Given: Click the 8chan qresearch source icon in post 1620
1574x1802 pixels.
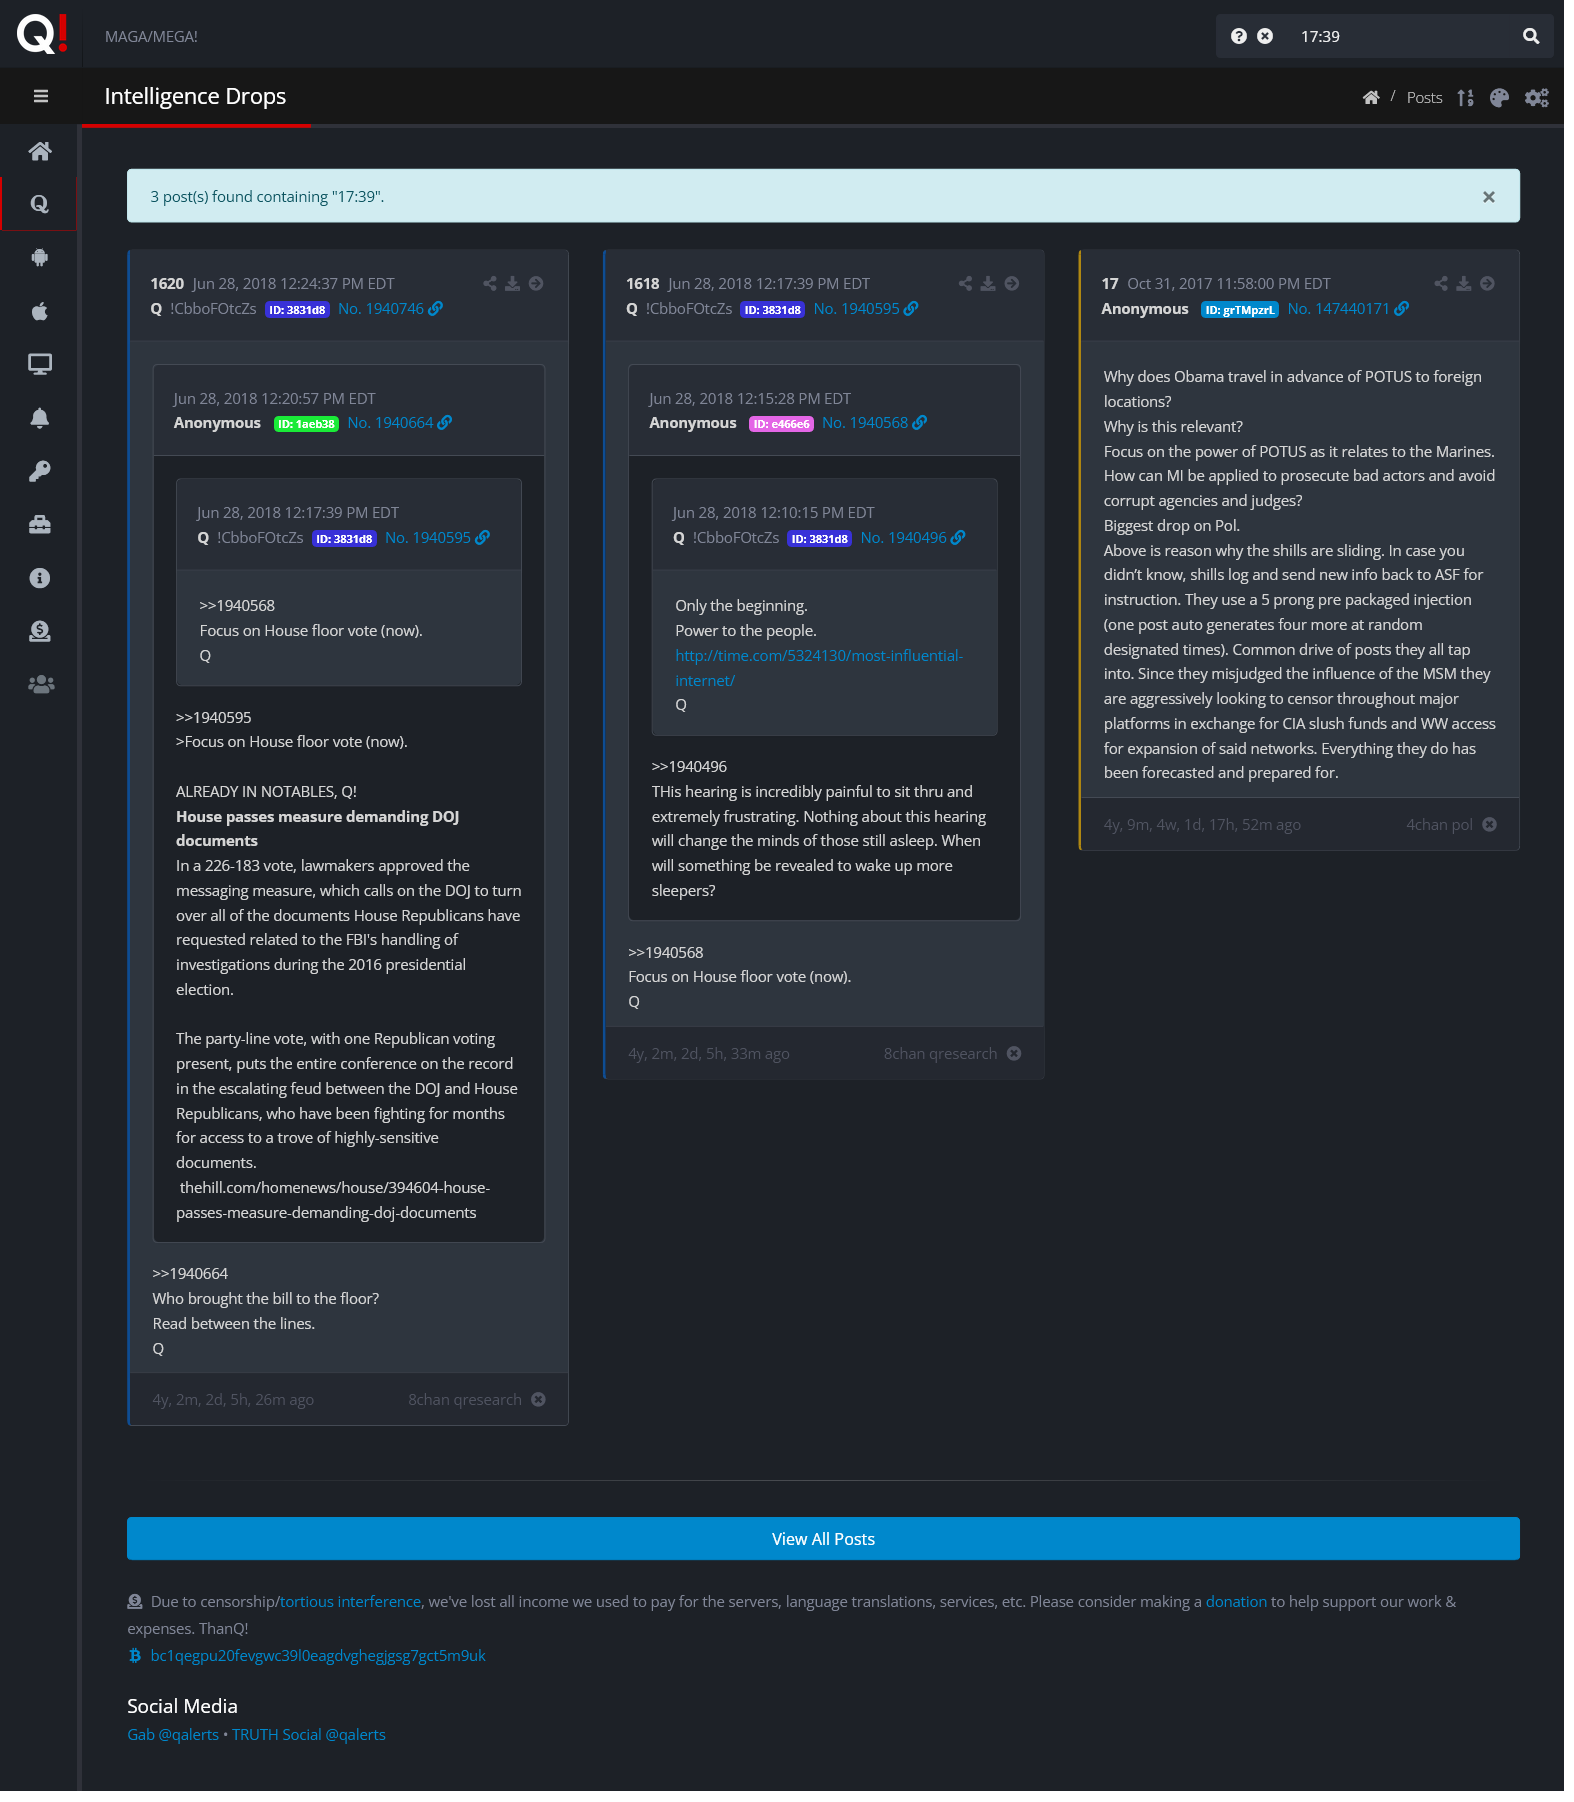Looking at the screenshot, I should click(x=538, y=1400).
